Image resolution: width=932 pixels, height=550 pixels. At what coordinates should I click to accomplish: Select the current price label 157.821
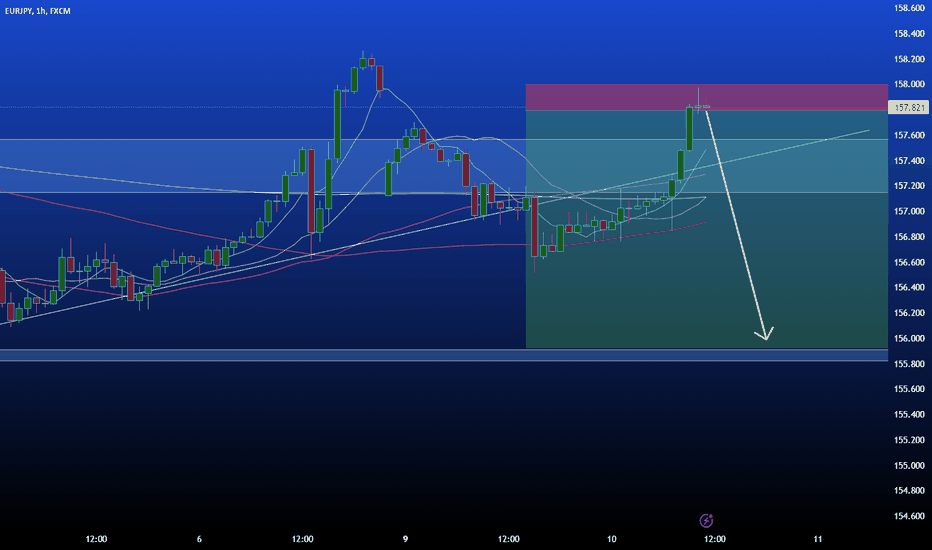(909, 108)
